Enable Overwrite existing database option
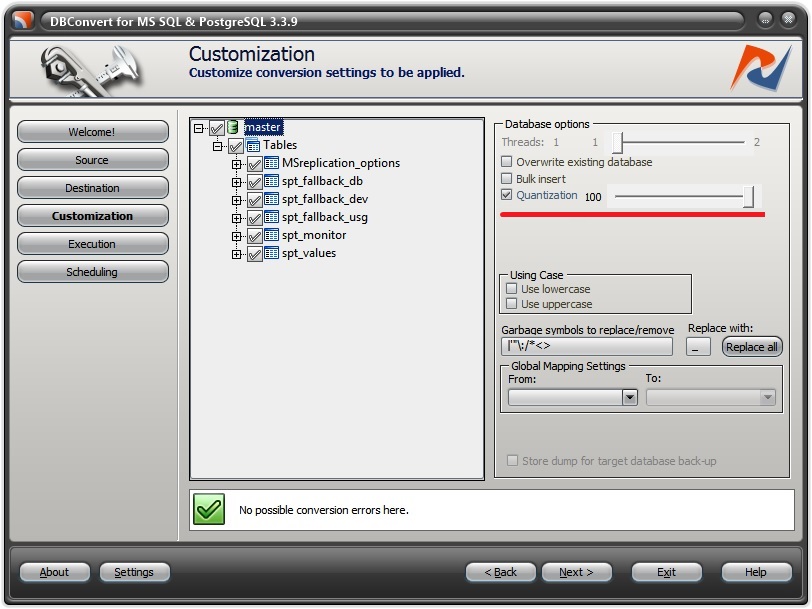This screenshot has height=609, width=812. 506,162
